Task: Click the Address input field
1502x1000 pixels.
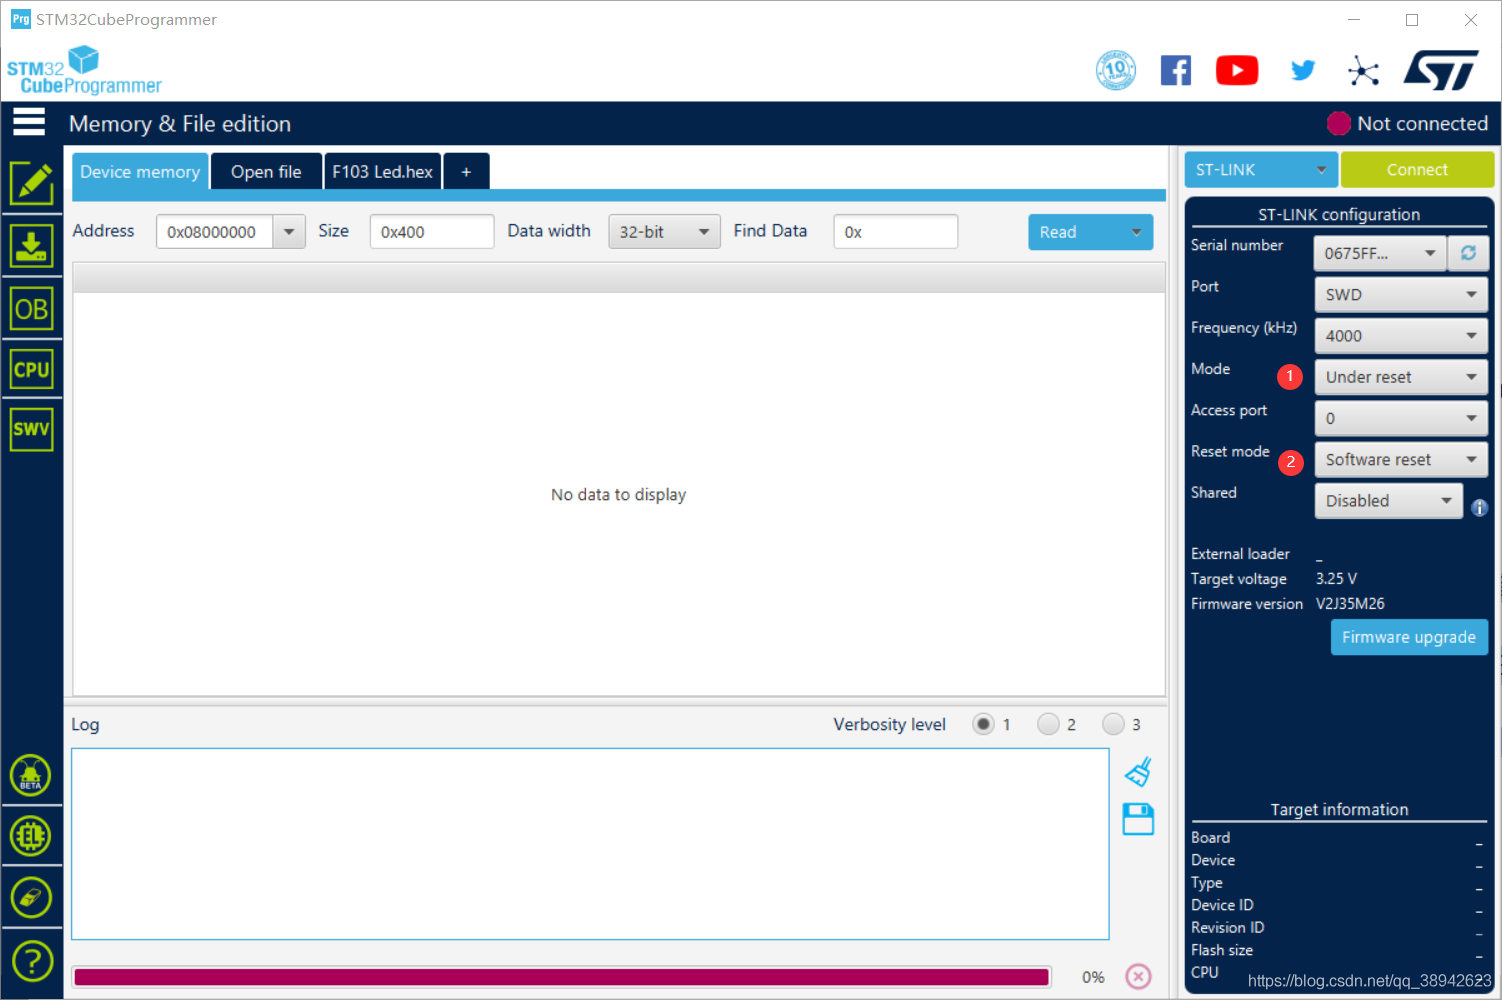Action: (214, 232)
